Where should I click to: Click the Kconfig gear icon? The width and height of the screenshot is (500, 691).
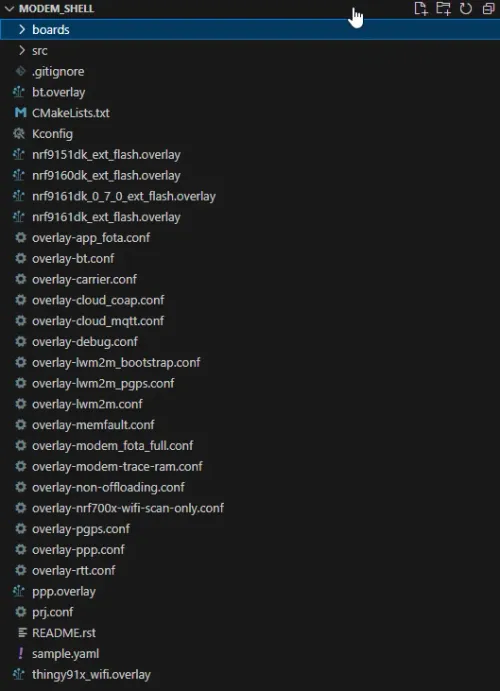tap(19, 134)
